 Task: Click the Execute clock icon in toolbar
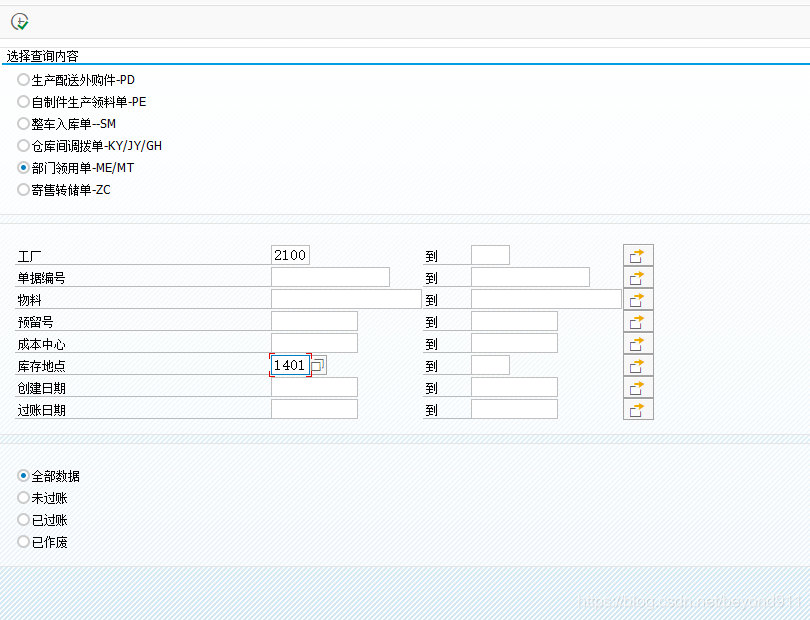click(x=20, y=22)
